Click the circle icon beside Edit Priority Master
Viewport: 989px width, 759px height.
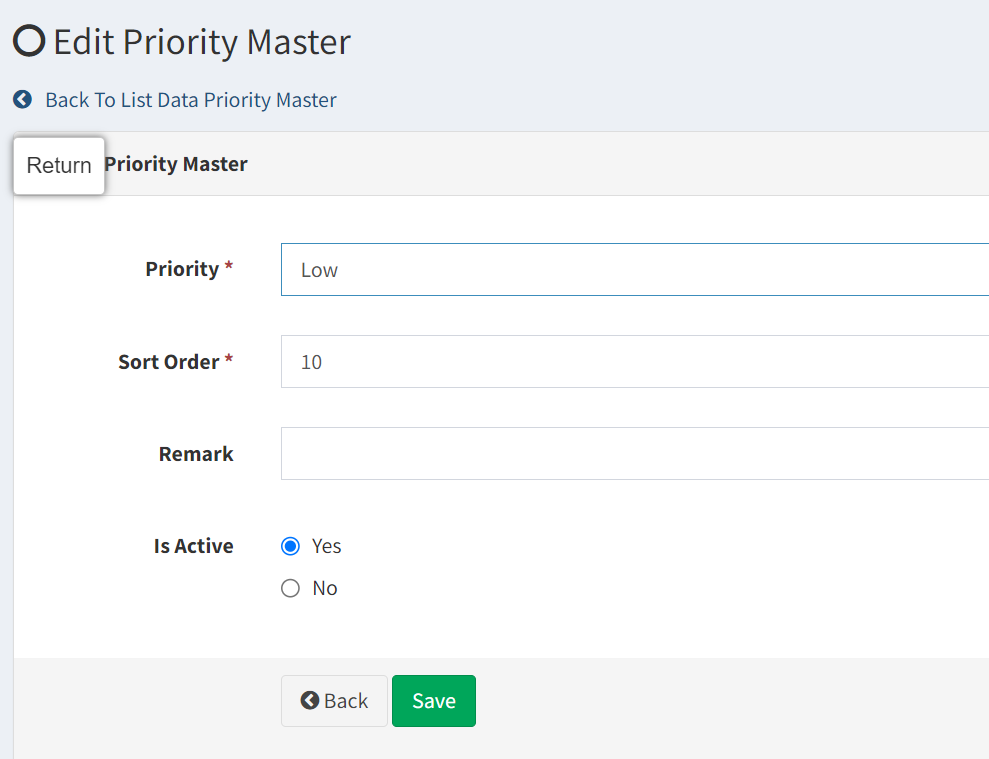(29, 41)
